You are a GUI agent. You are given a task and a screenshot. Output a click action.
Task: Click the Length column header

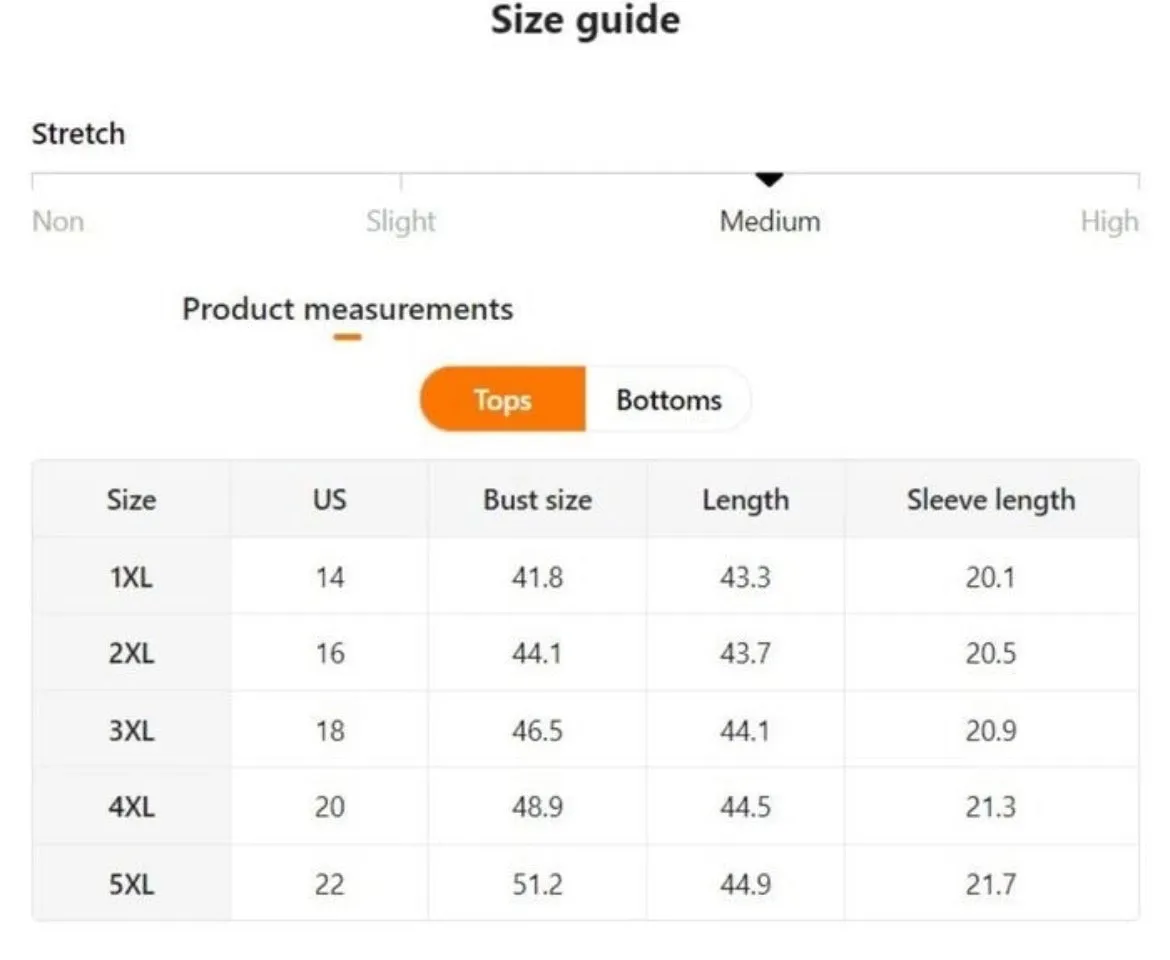click(745, 499)
